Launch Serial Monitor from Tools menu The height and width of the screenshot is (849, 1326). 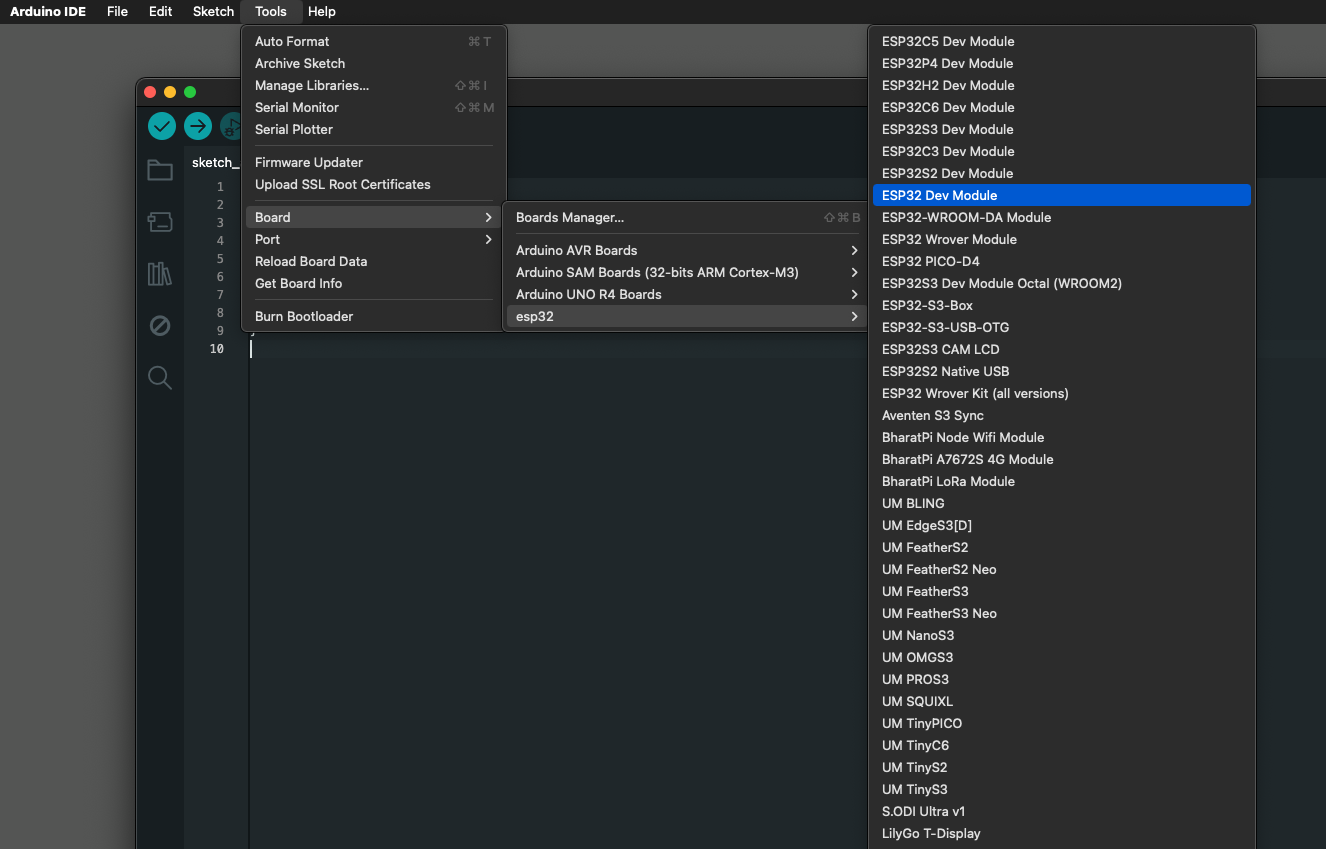tap(374, 107)
